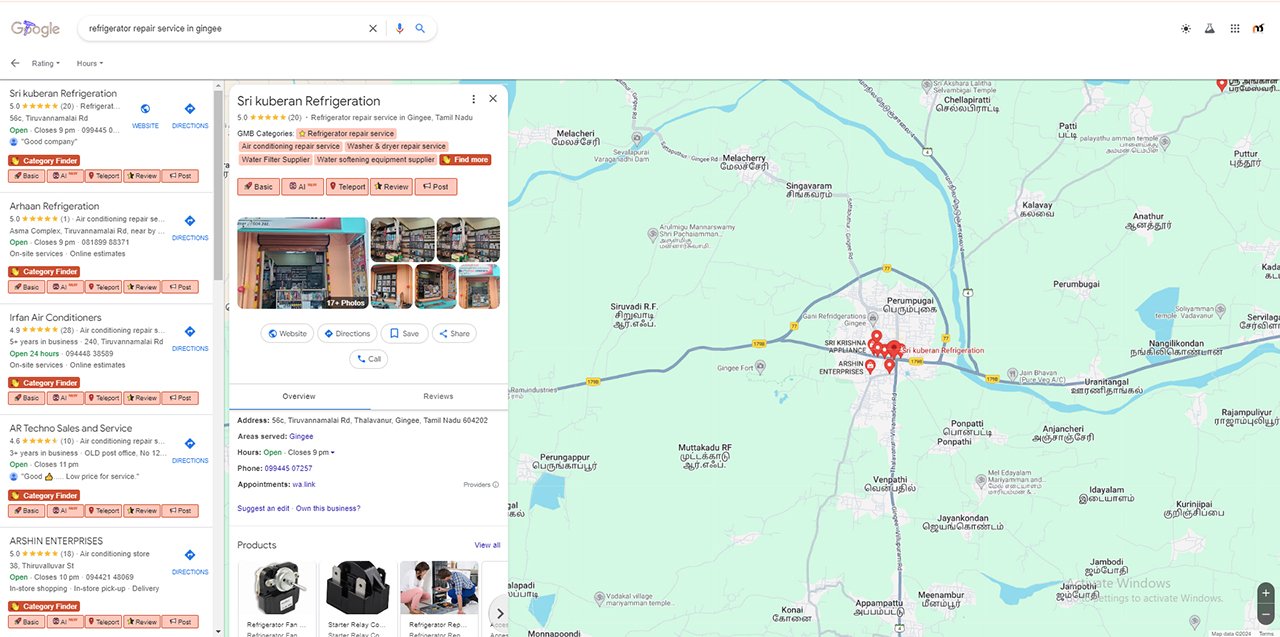Viewport: 1280px width, 637px height.
Task: Click Gingee areas served link
Action: [301, 436]
